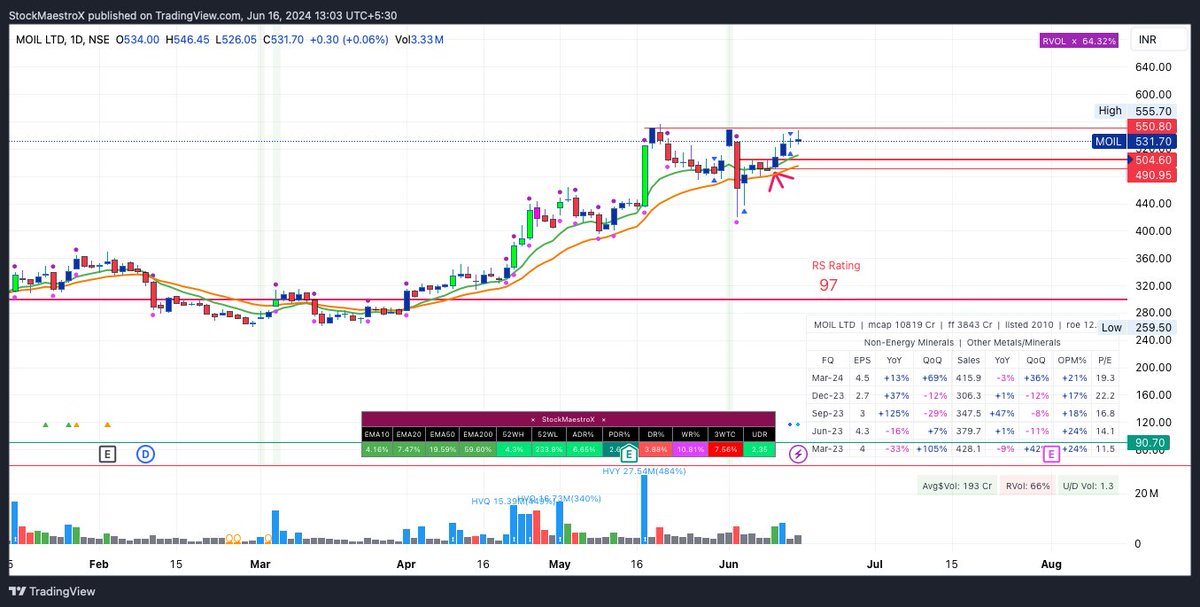Viewport: 1200px width, 607px height.
Task: Click the H546.45 high value in header
Action: coord(187,40)
